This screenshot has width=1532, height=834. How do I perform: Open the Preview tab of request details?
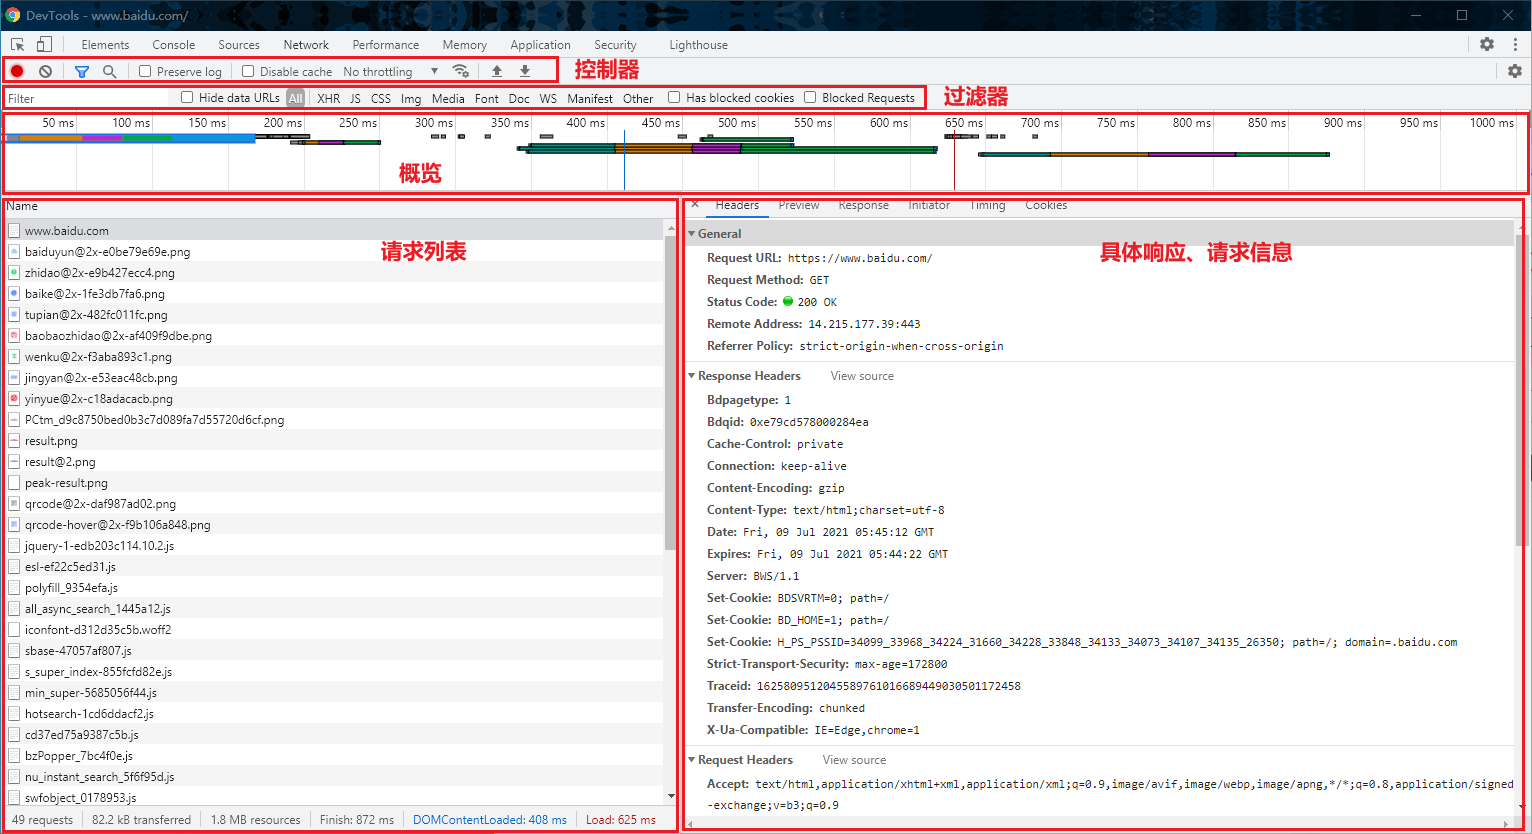799,205
